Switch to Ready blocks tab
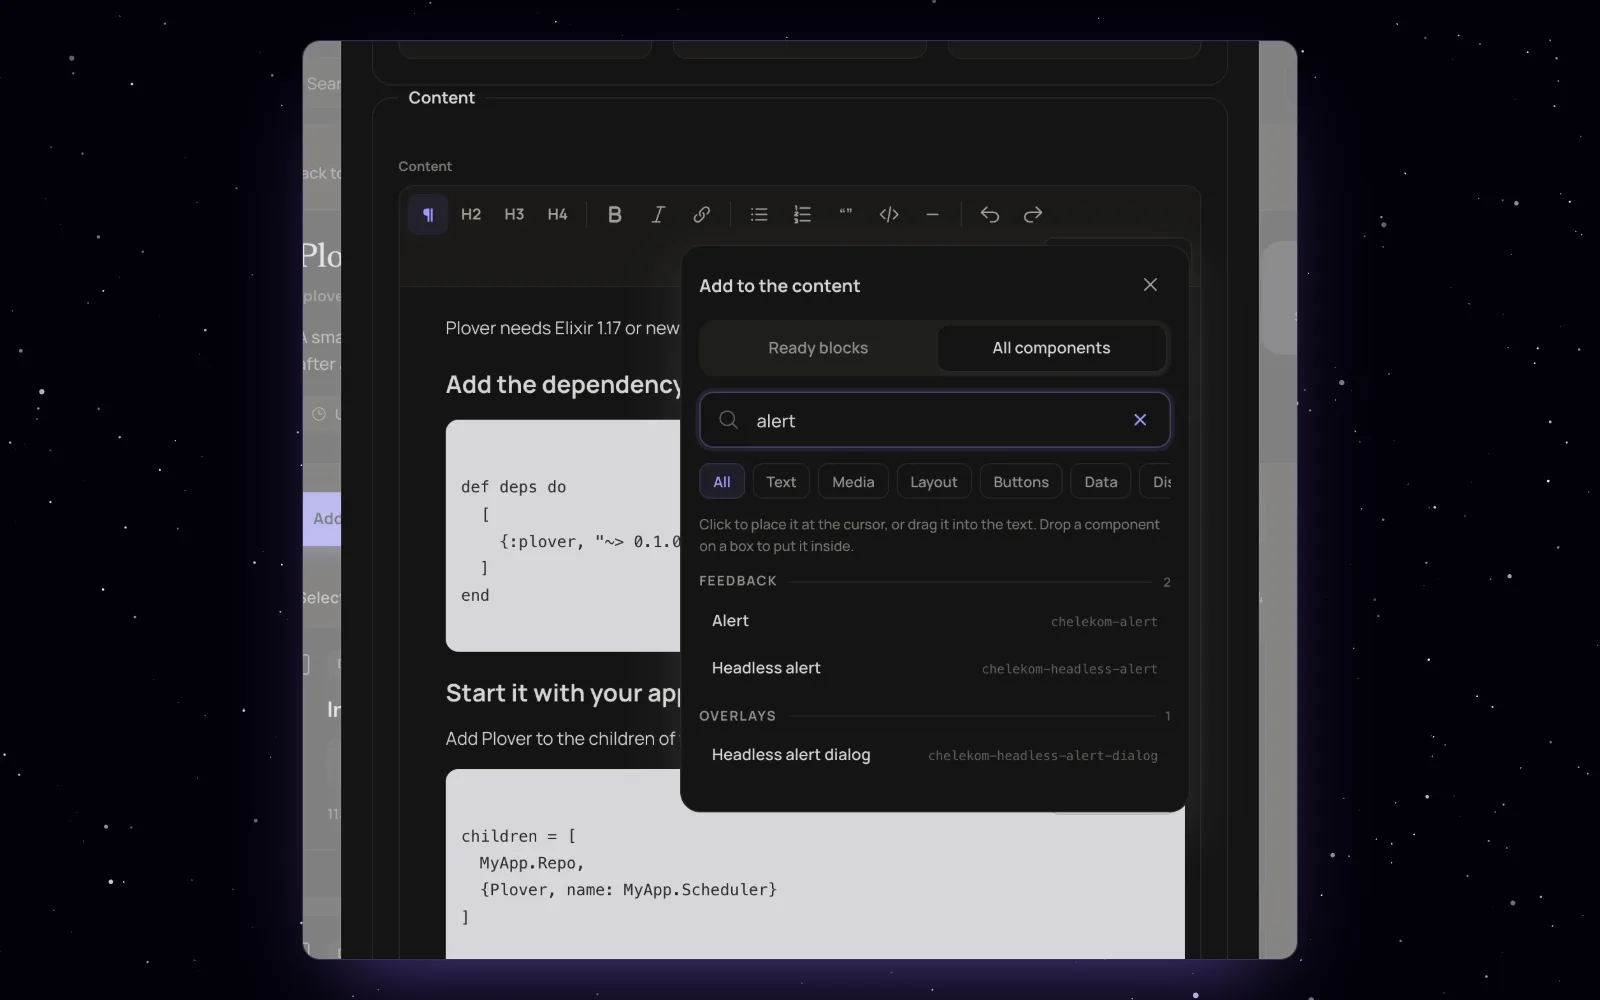Screen dimensions: 1600x1000 coord(818,348)
